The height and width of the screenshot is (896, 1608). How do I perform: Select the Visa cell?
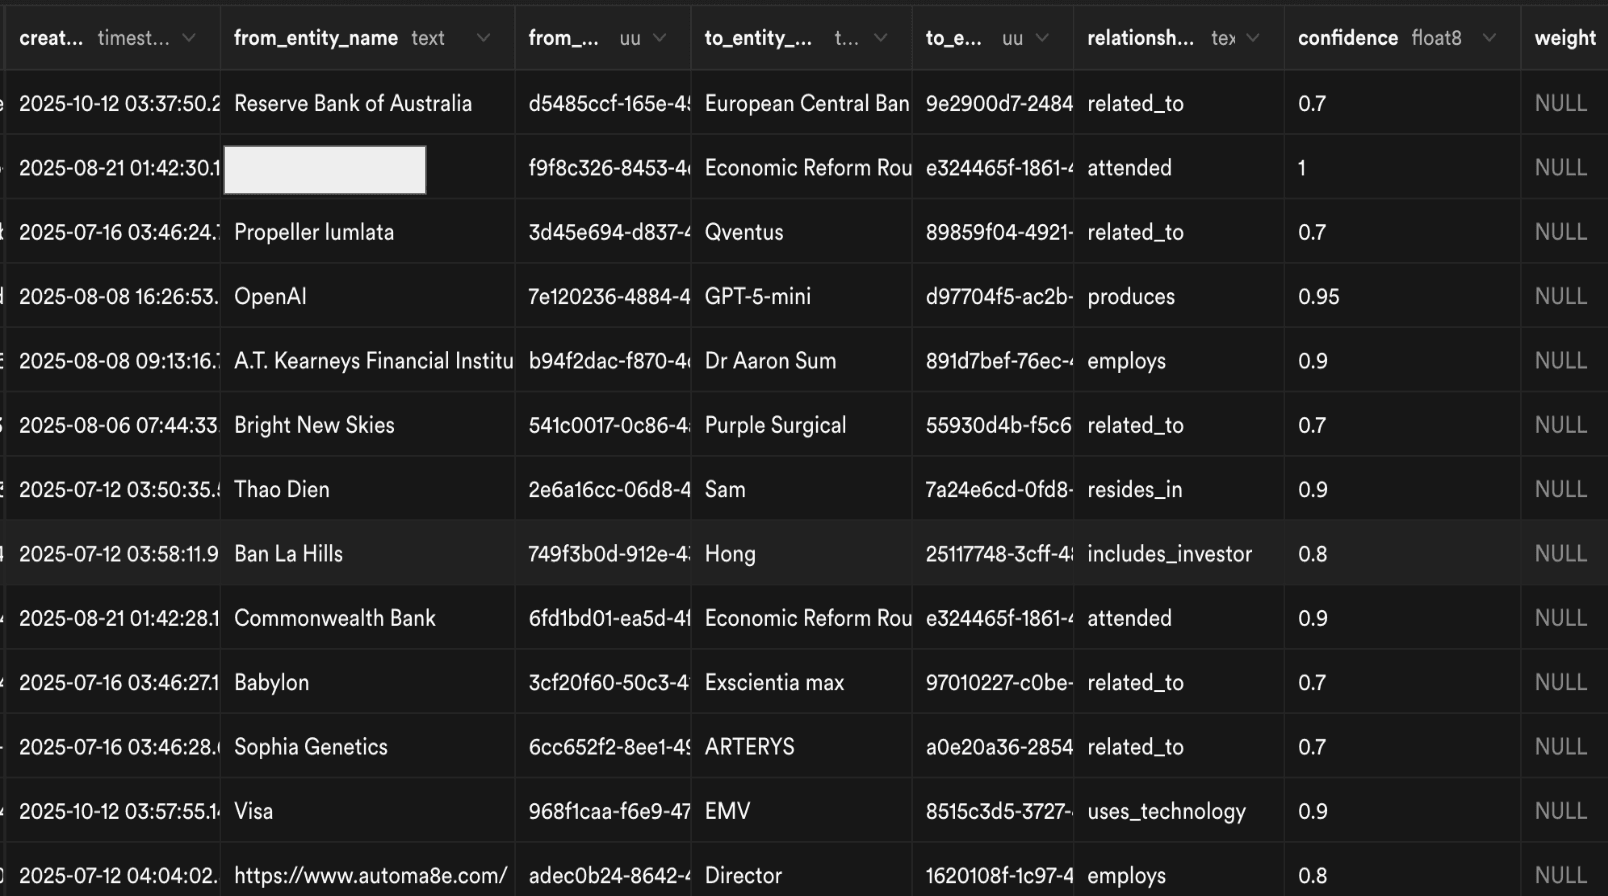[x=368, y=811]
